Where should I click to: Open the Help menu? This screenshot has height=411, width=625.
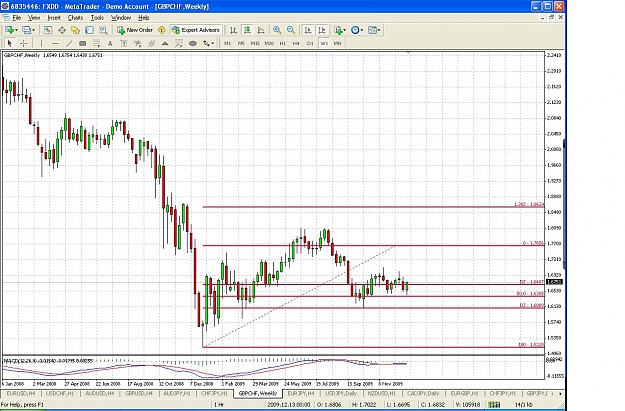click(143, 18)
